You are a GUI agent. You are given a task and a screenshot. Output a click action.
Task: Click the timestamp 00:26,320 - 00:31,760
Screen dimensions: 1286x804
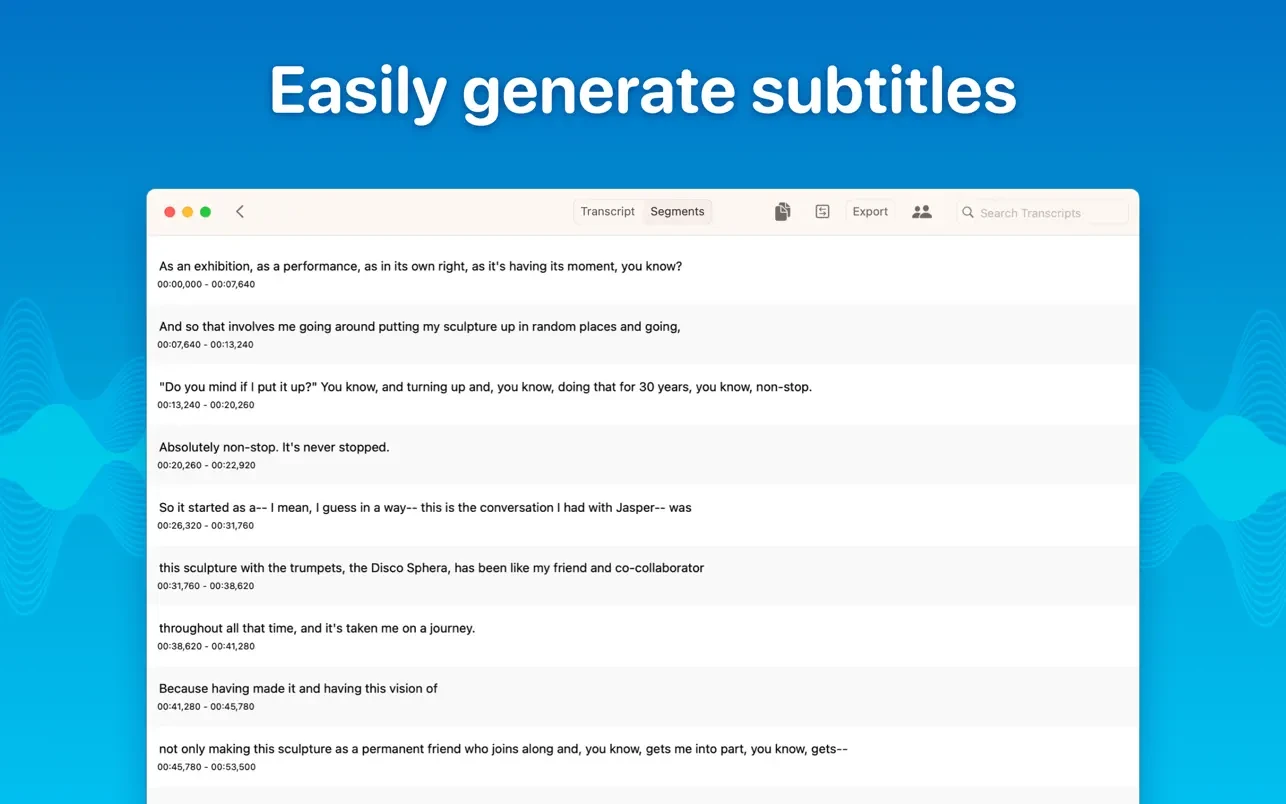[x=205, y=526]
